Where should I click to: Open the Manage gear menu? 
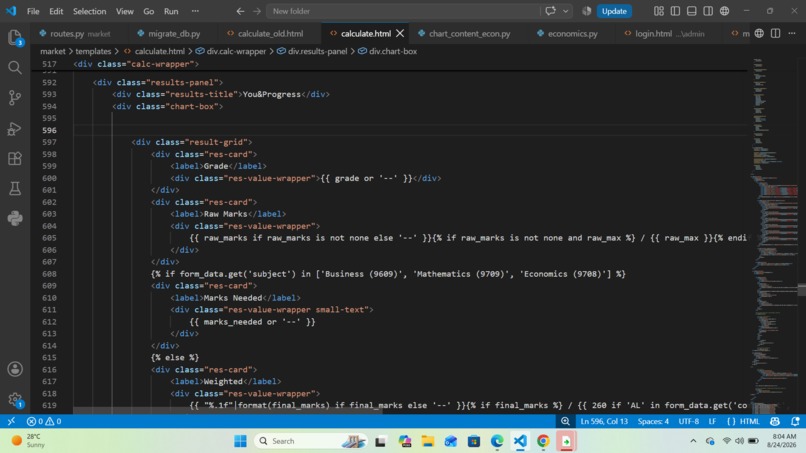pyautogui.click(x=14, y=400)
